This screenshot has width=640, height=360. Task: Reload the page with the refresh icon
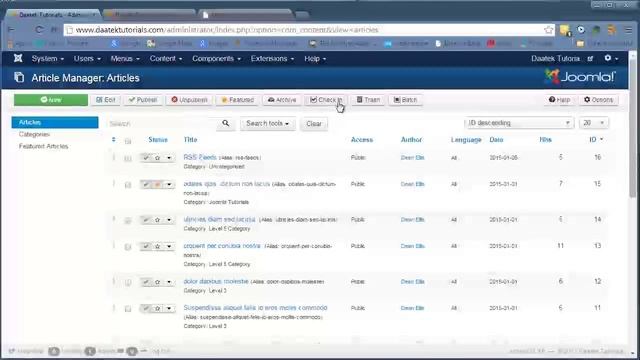coord(39,30)
